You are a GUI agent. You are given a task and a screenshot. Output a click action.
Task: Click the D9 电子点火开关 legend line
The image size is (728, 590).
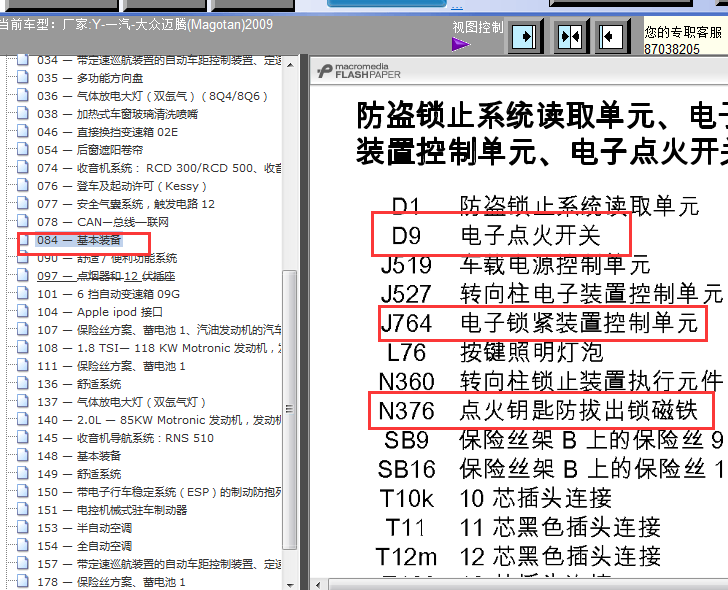(x=497, y=235)
